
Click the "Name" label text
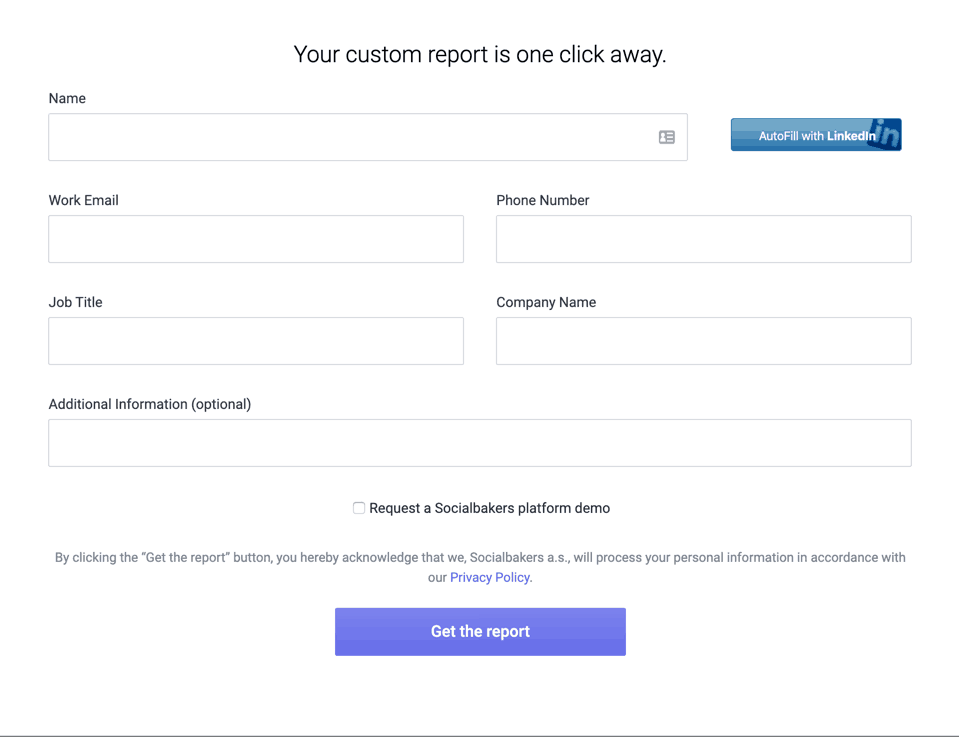click(67, 98)
